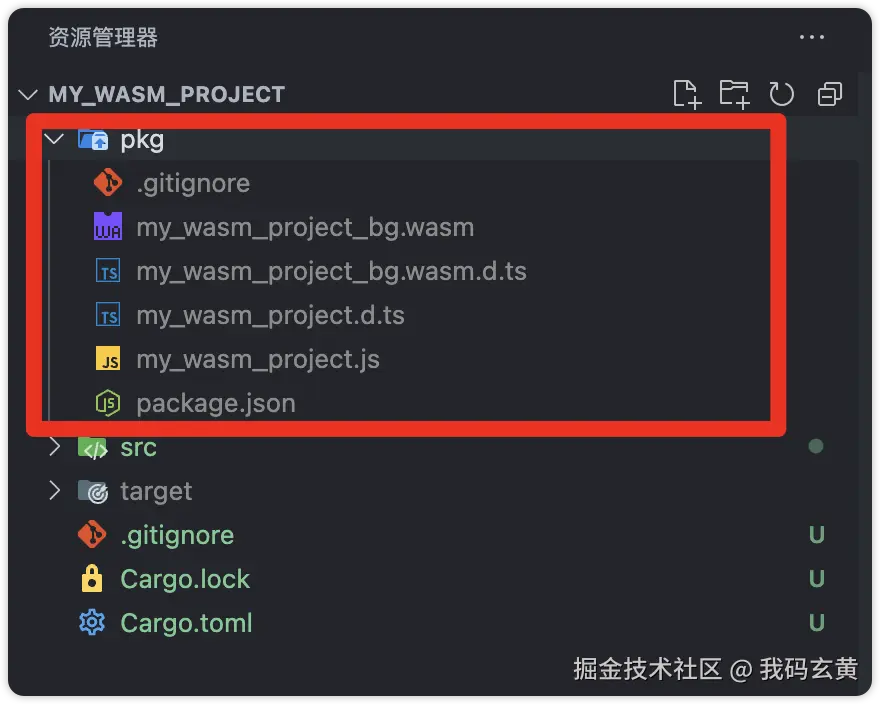The image size is (880, 704).
Task: Open the explorer more actions menu
Action: (x=812, y=38)
